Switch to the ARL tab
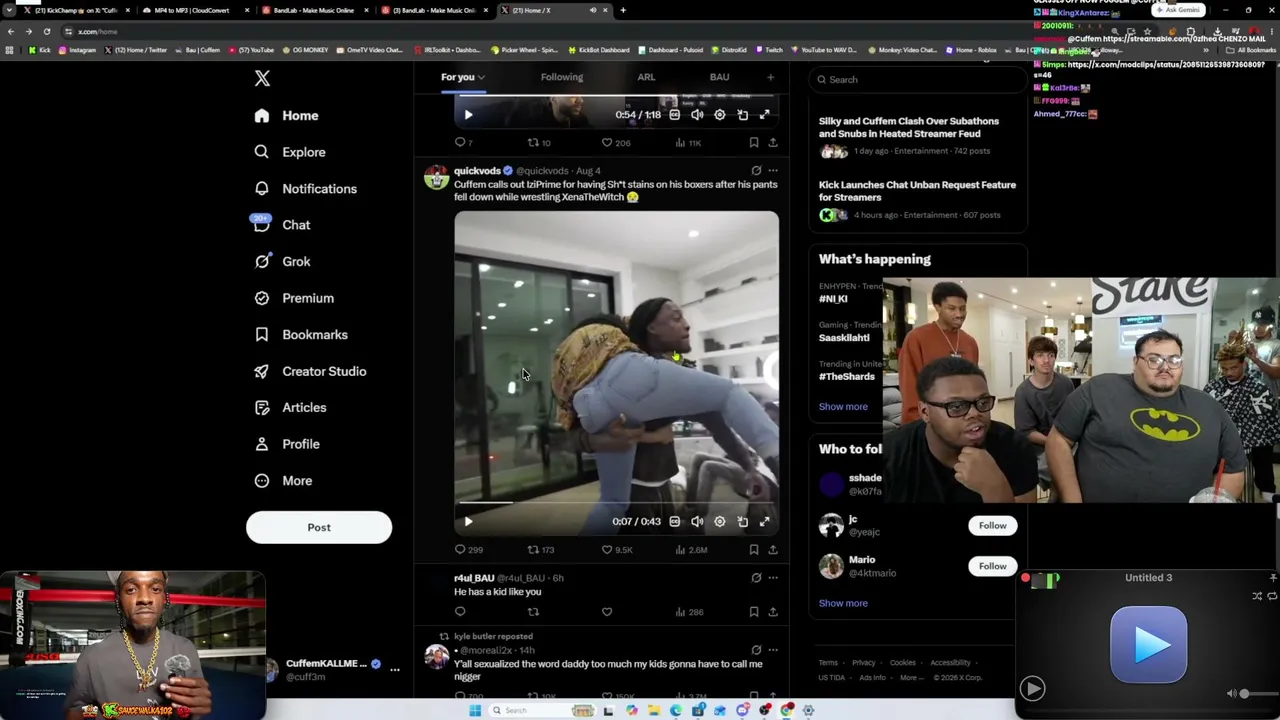The image size is (1280, 720). (646, 77)
